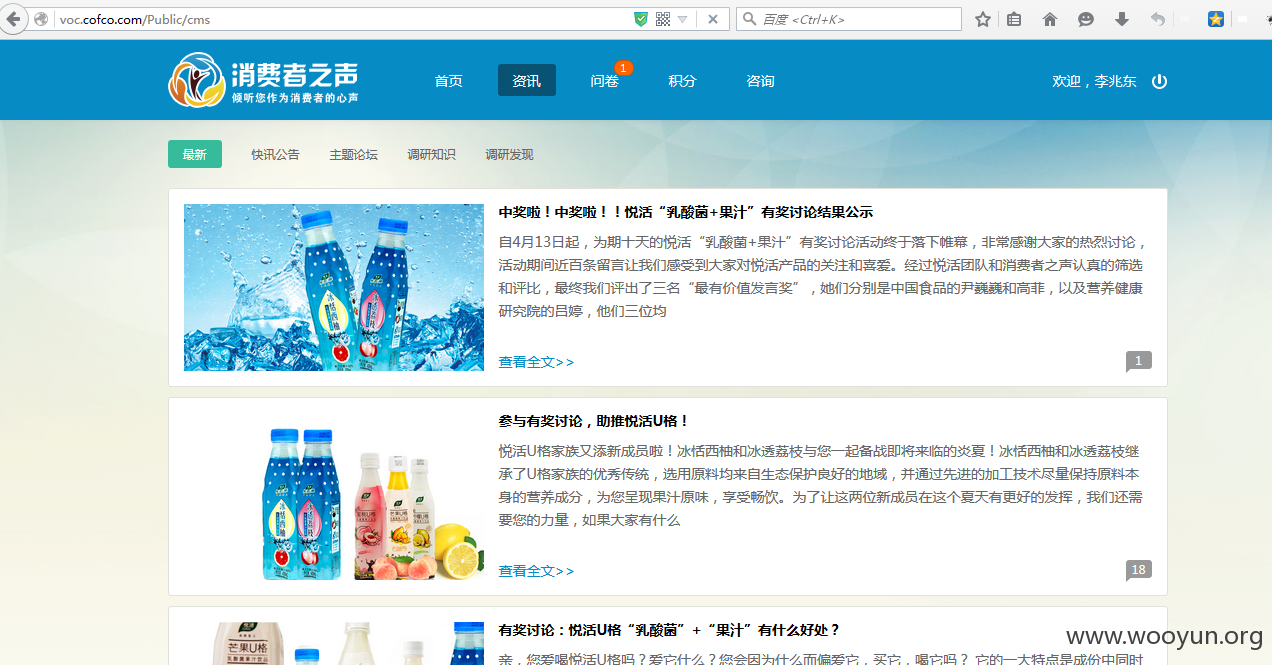The width and height of the screenshot is (1272, 665).
Task: Open the 消费者之声 logo
Action: point(263,80)
